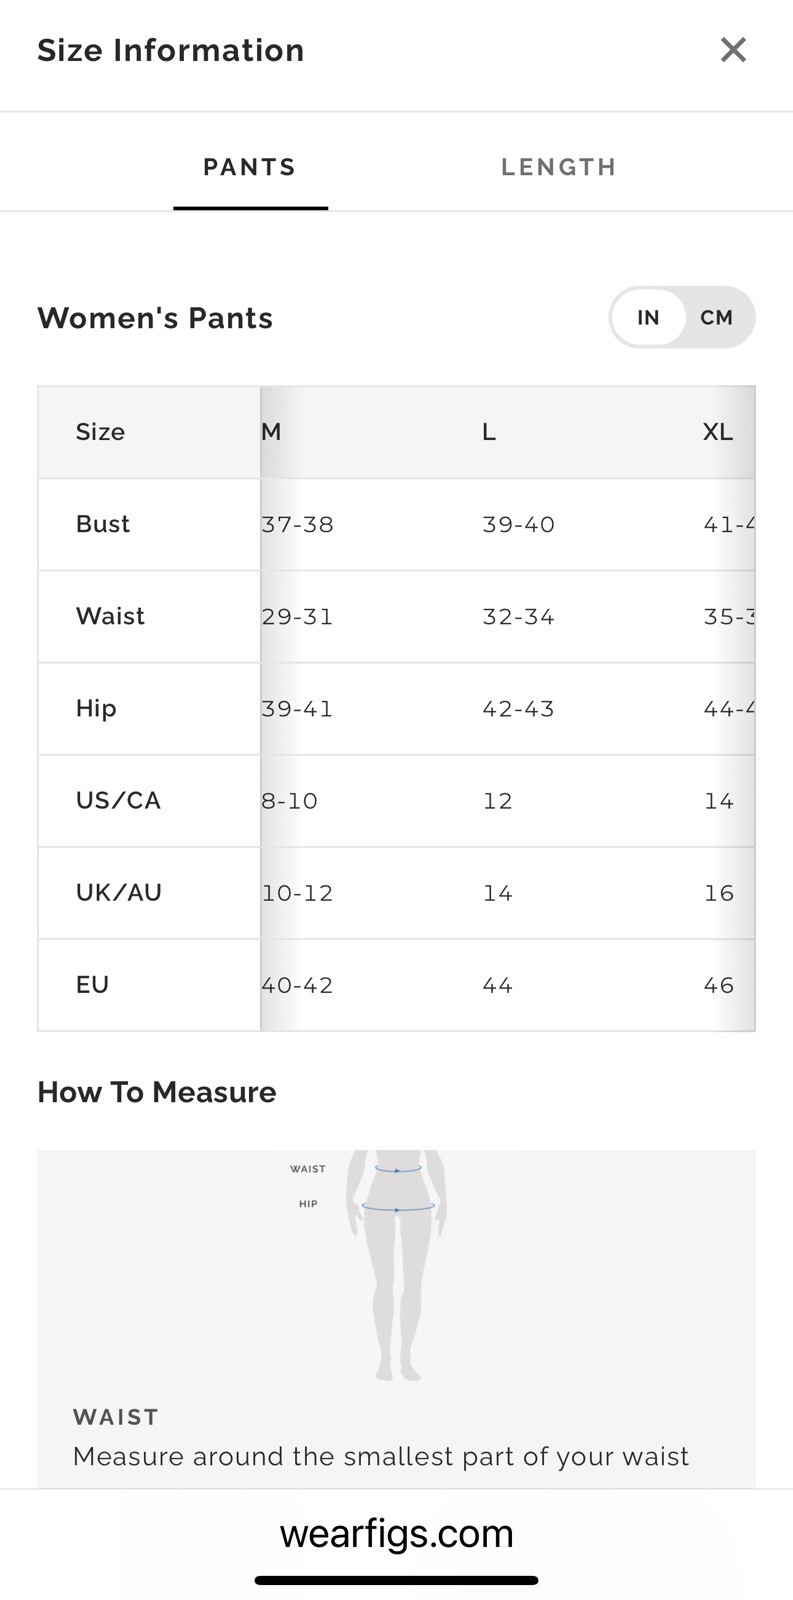Image resolution: width=793 pixels, height=1600 pixels.
Task: Select the US/CA row label
Action: pos(118,800)
